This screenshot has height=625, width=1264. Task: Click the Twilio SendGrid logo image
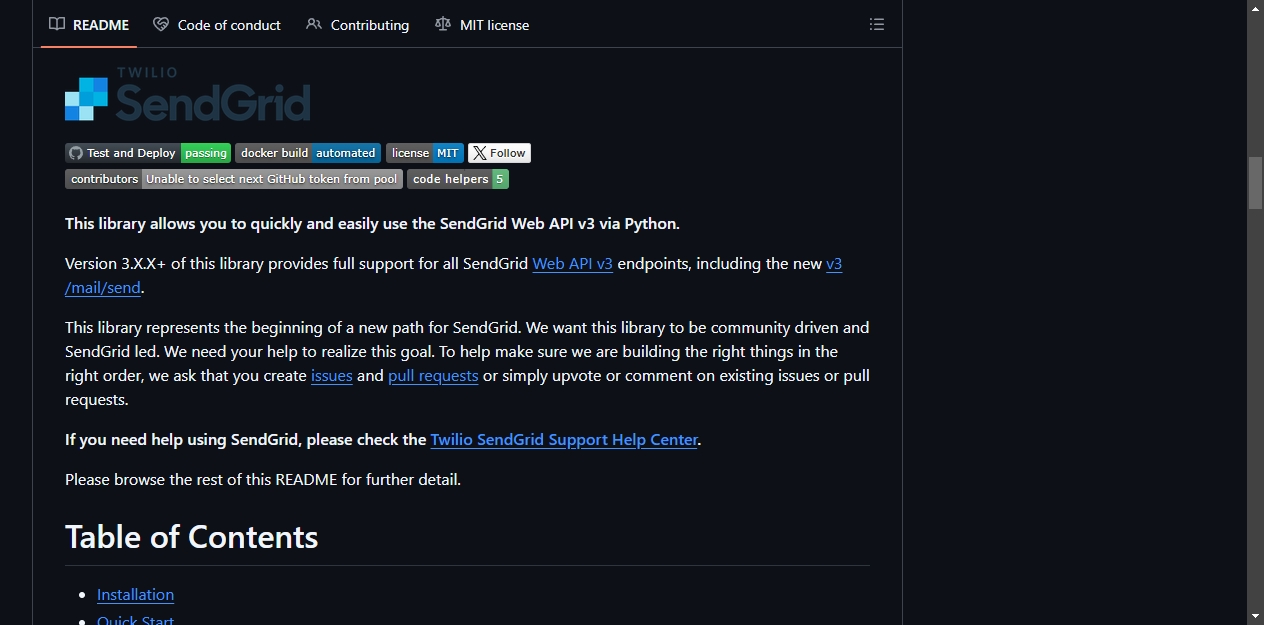[x=188, y=95]
